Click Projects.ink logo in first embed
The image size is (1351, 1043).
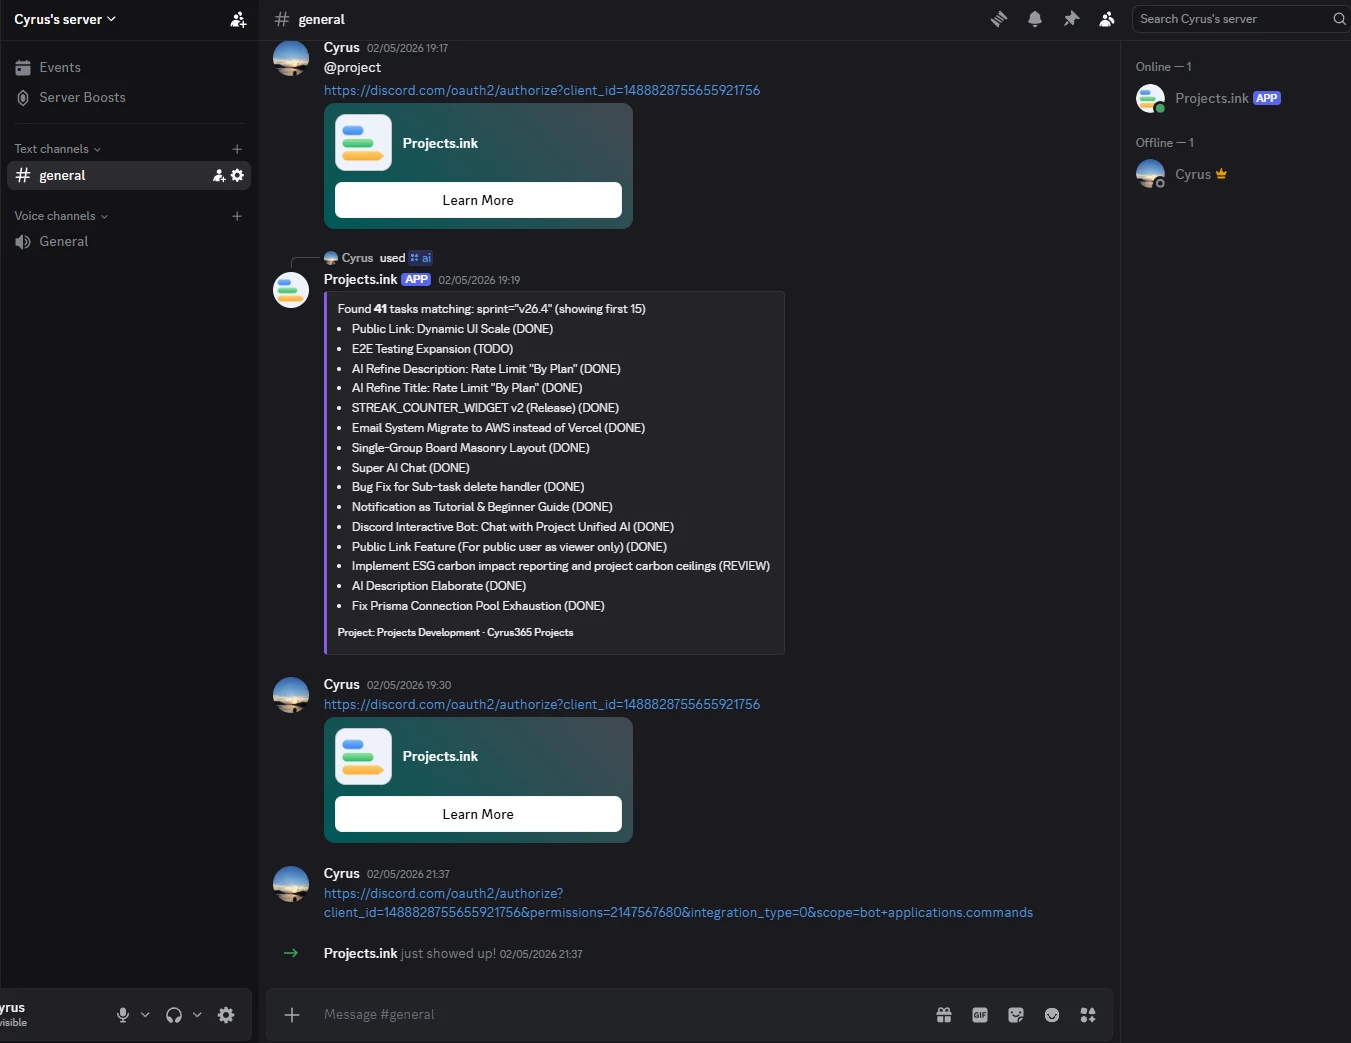tap(363, 143)
